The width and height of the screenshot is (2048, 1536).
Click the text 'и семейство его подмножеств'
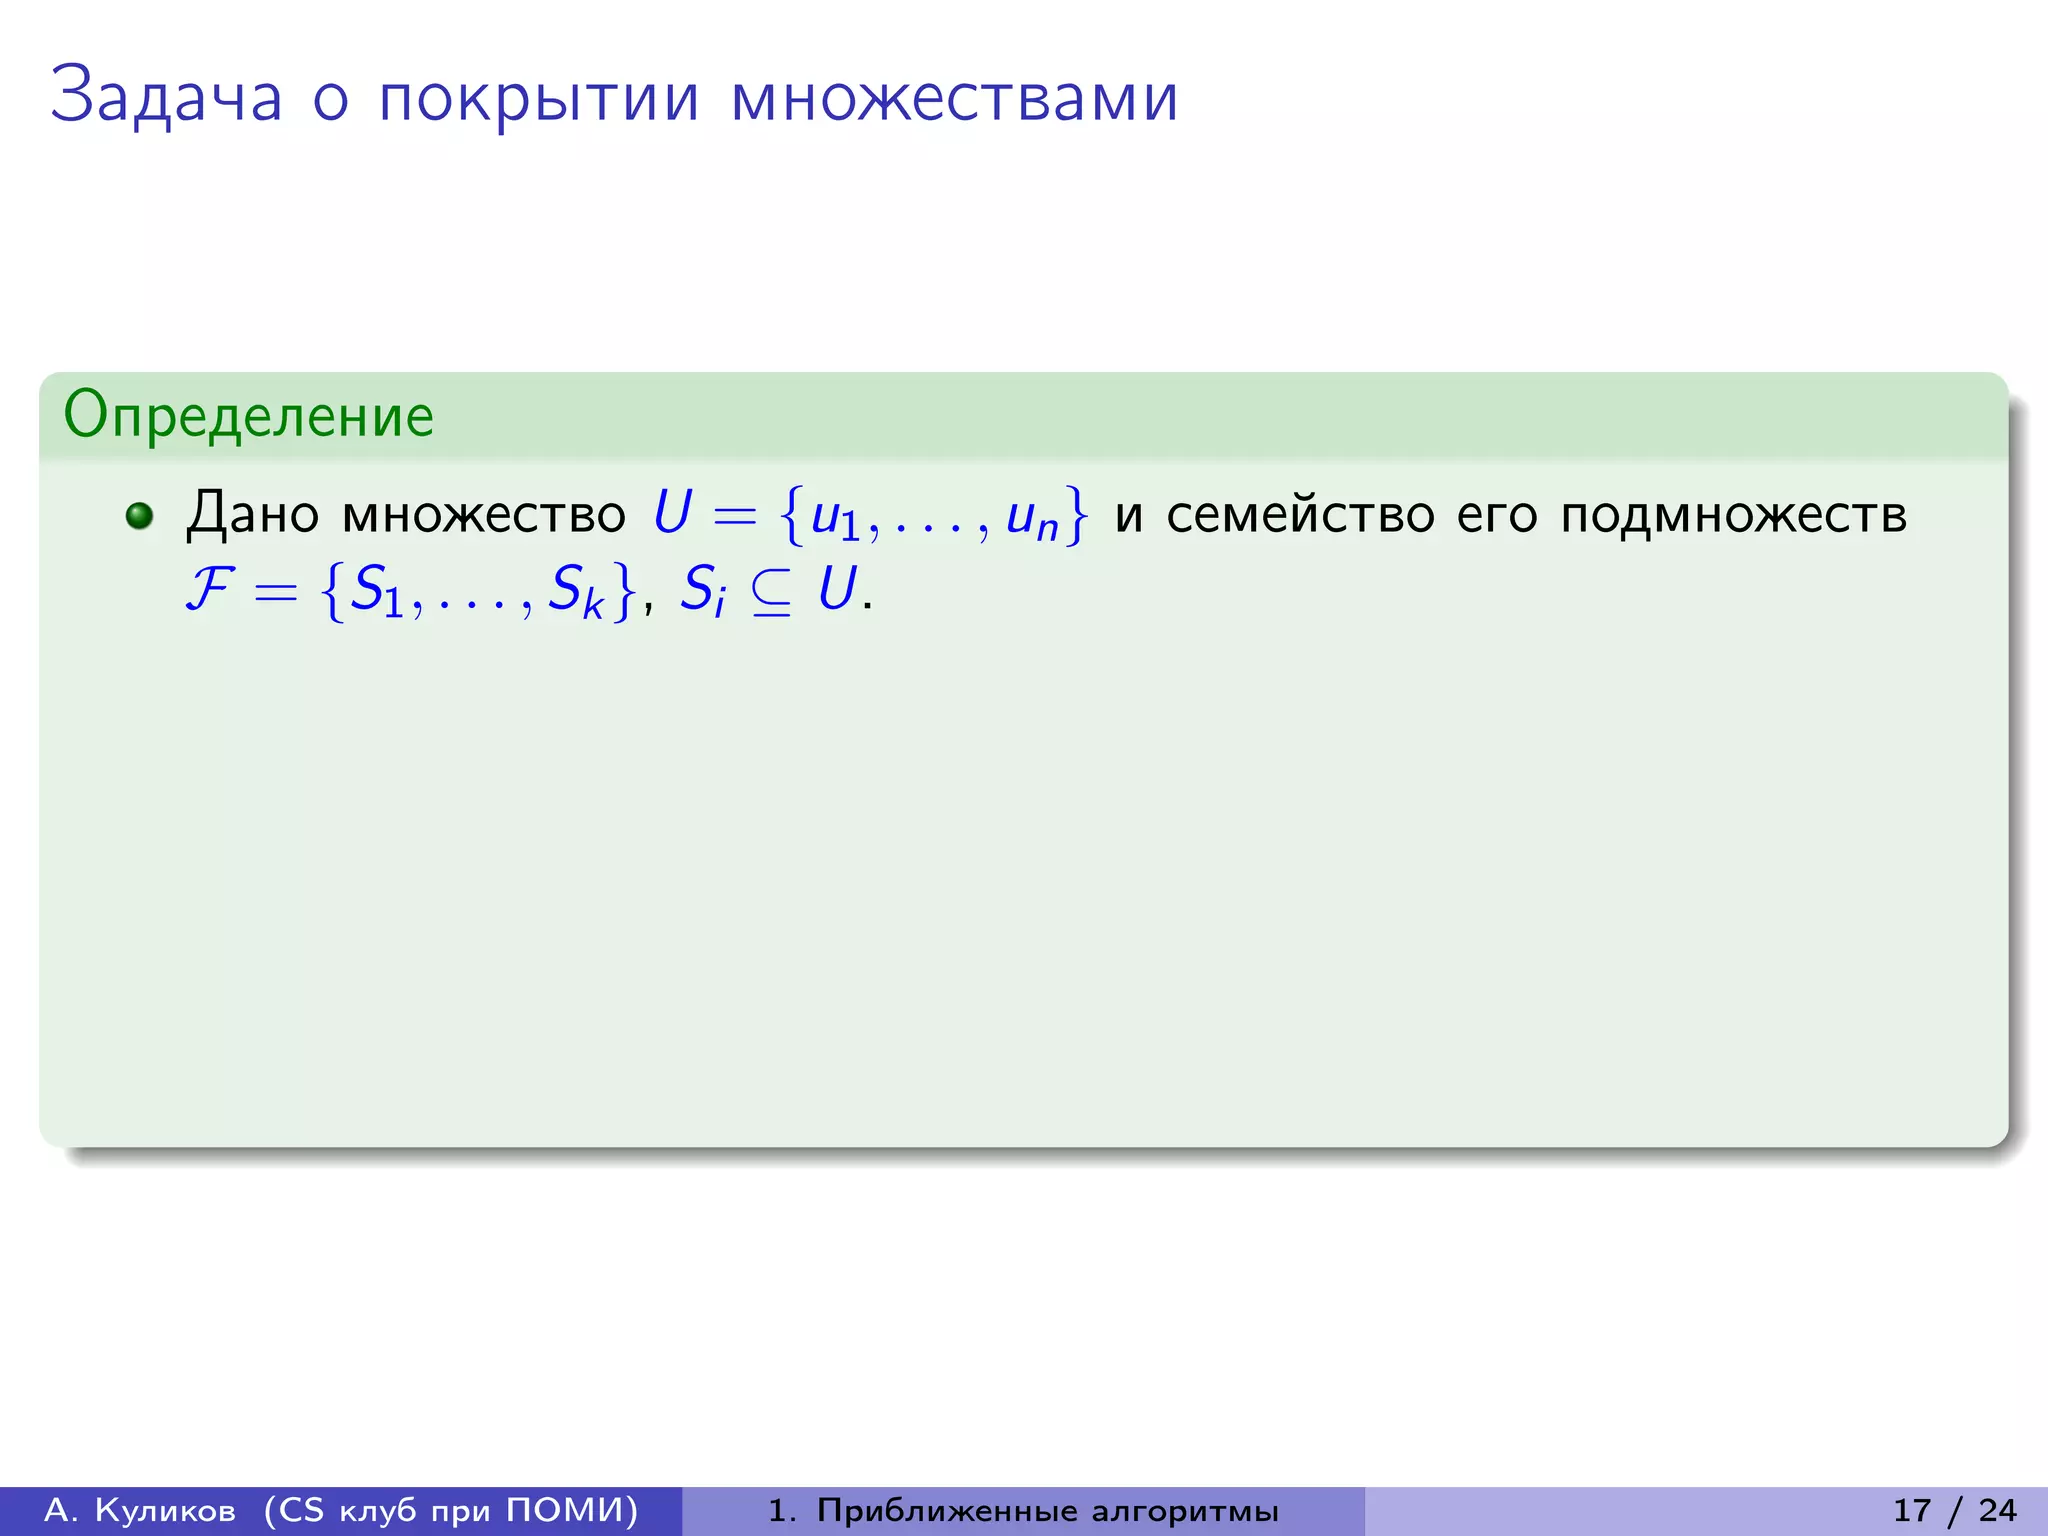pos(1511,516)
